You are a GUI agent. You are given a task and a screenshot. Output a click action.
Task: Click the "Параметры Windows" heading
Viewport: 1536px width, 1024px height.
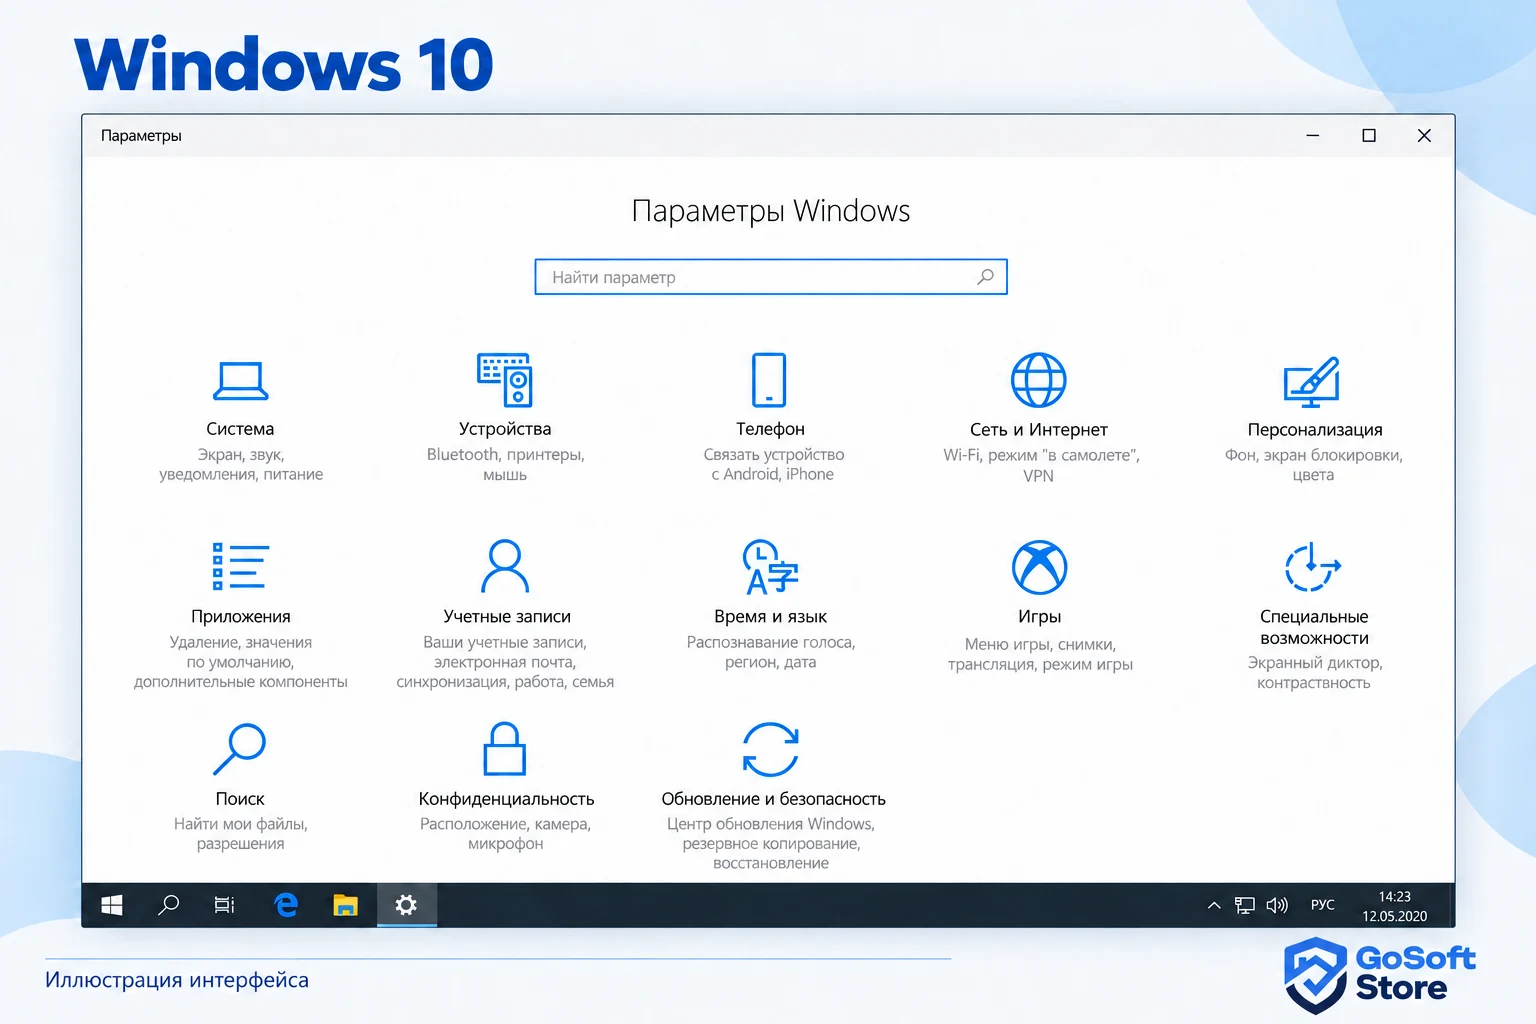771,211
